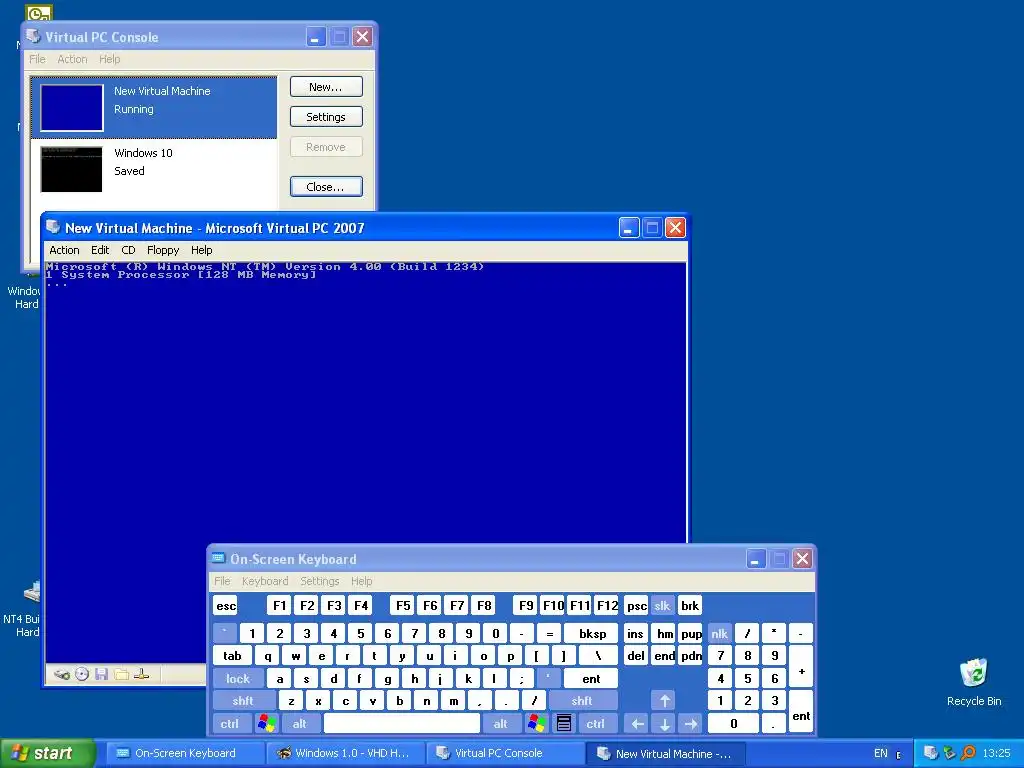Click the New... button in Virtual PC Console

326,87
